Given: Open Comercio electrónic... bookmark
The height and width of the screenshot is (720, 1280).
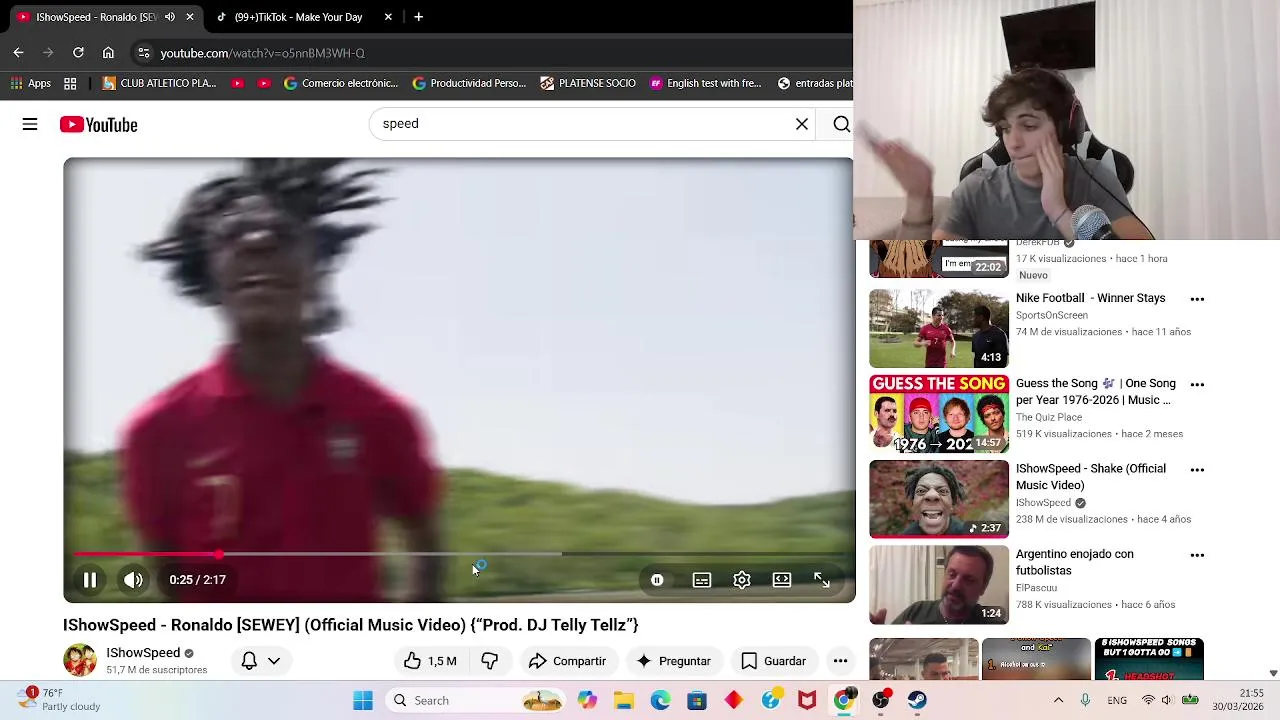Looking at the screenshot, I should point(340,83).
